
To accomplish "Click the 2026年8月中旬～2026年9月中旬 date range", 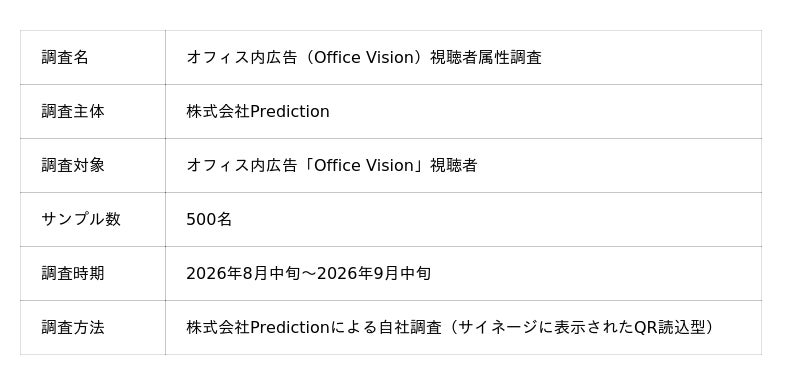I will 309,274.
